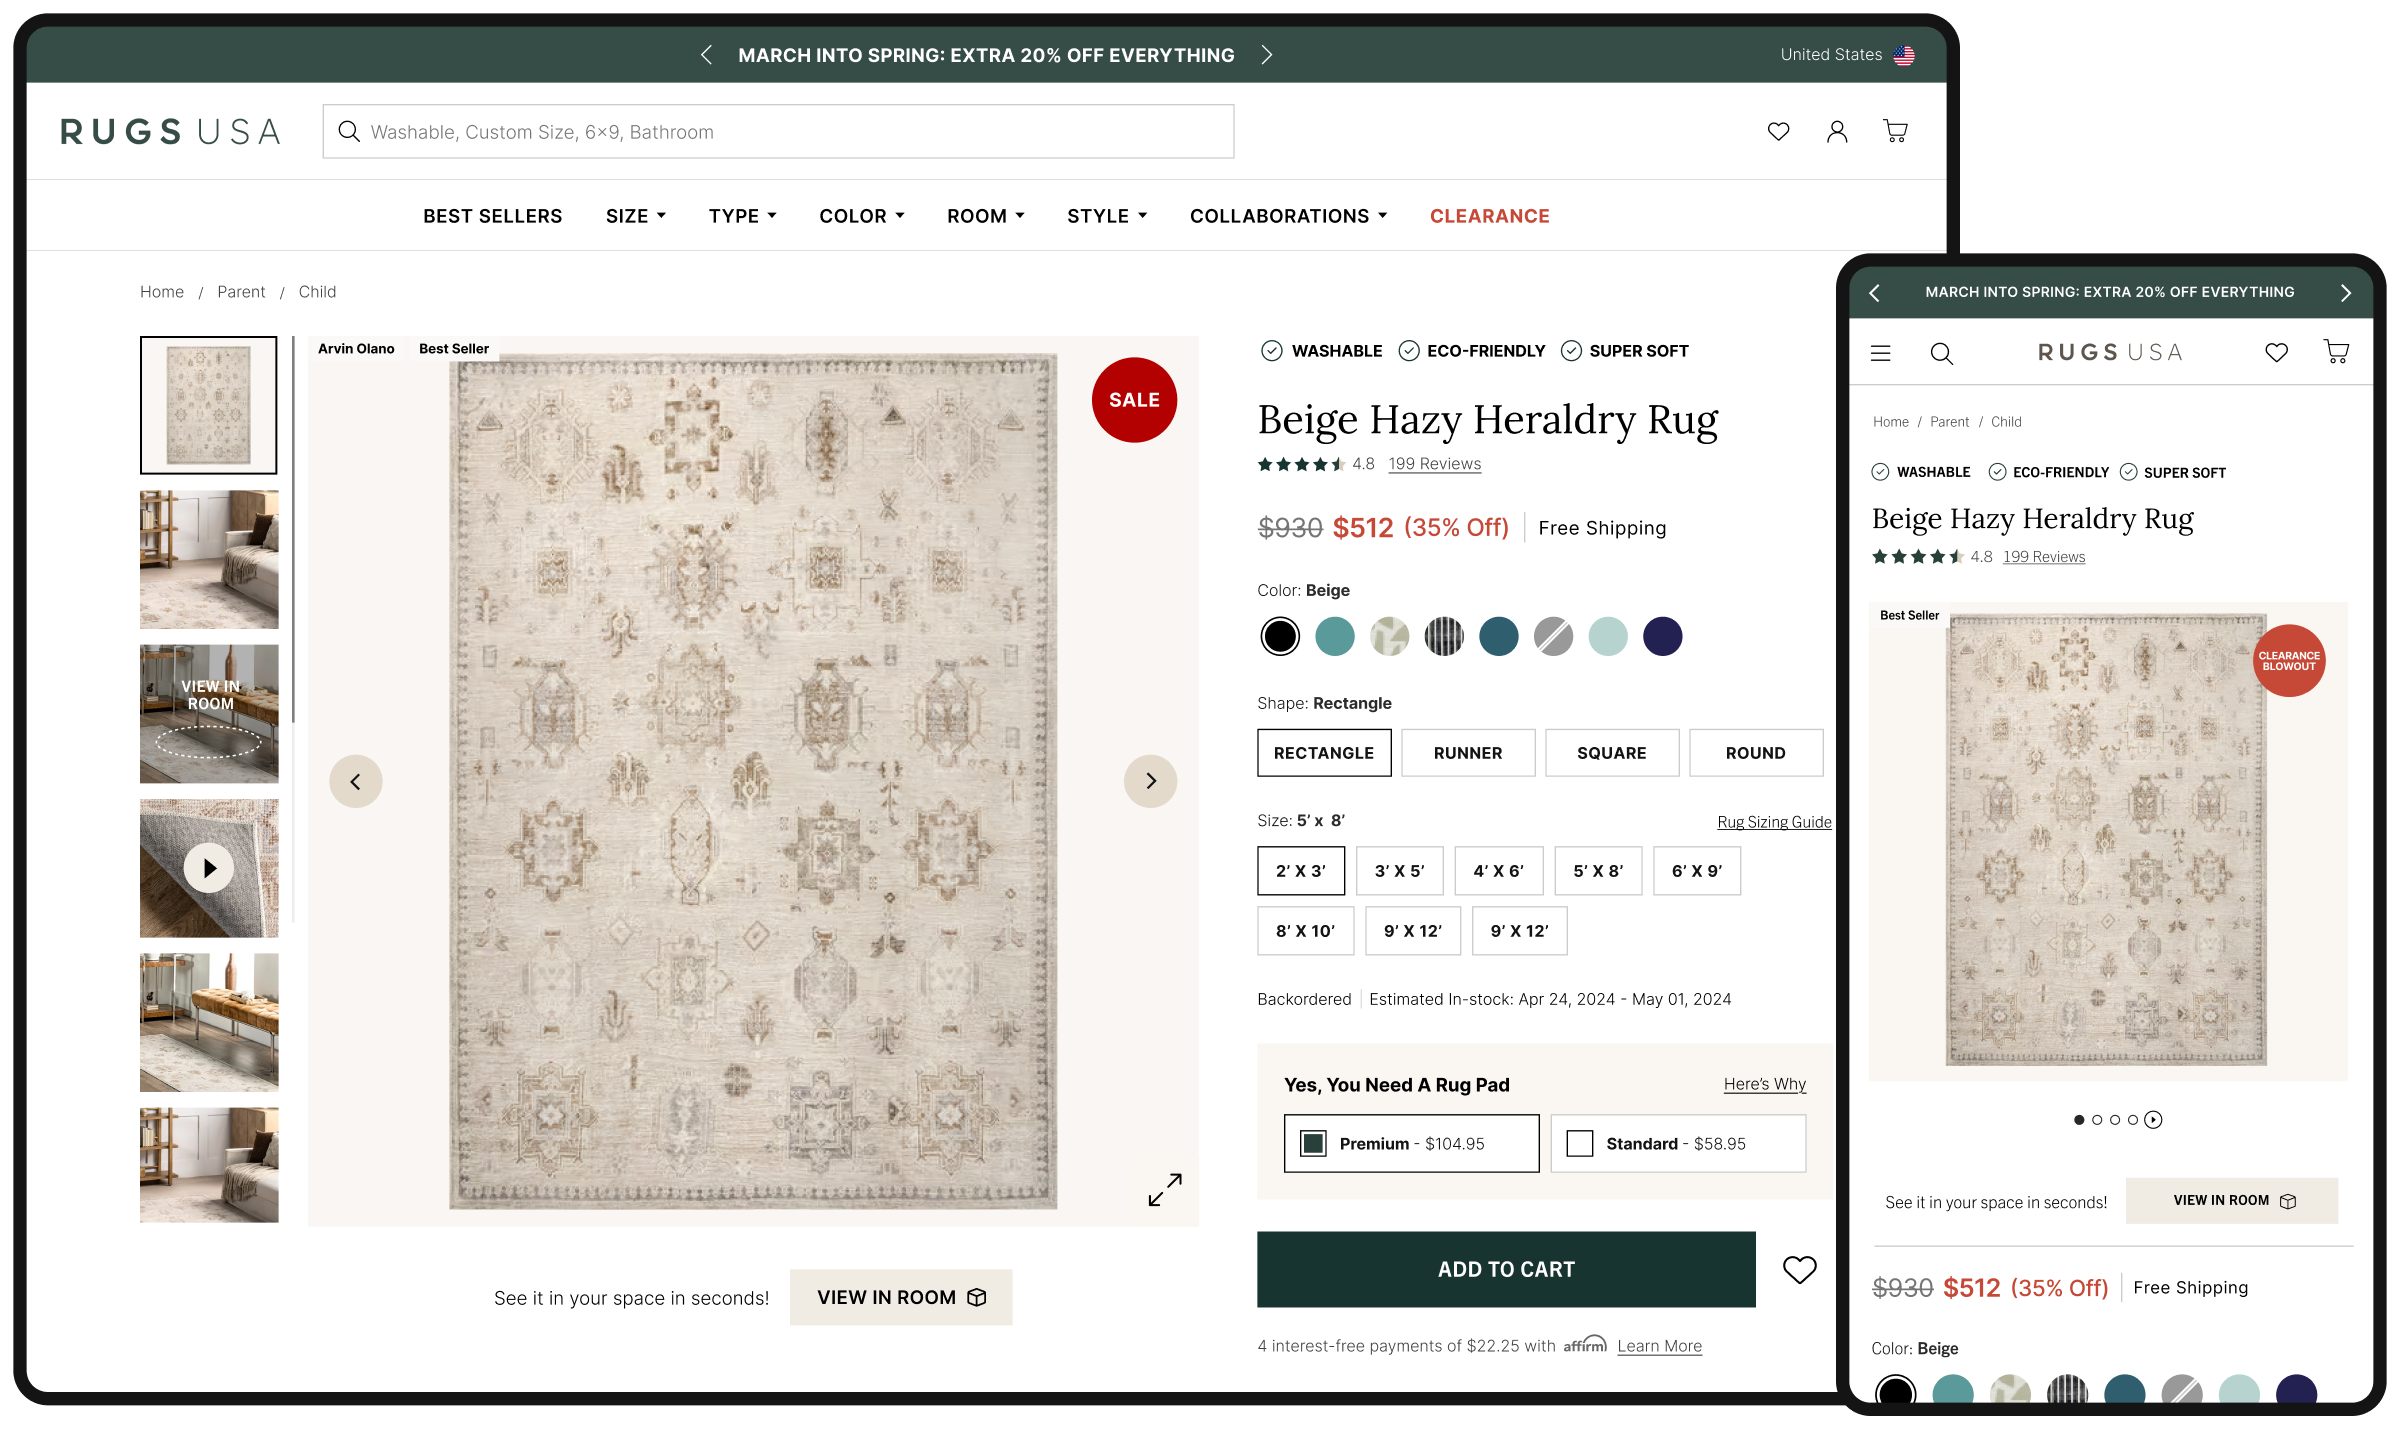Select the Square shape option
This screenshot has width=2400, height=1430.
click(x=1612, y=753)
